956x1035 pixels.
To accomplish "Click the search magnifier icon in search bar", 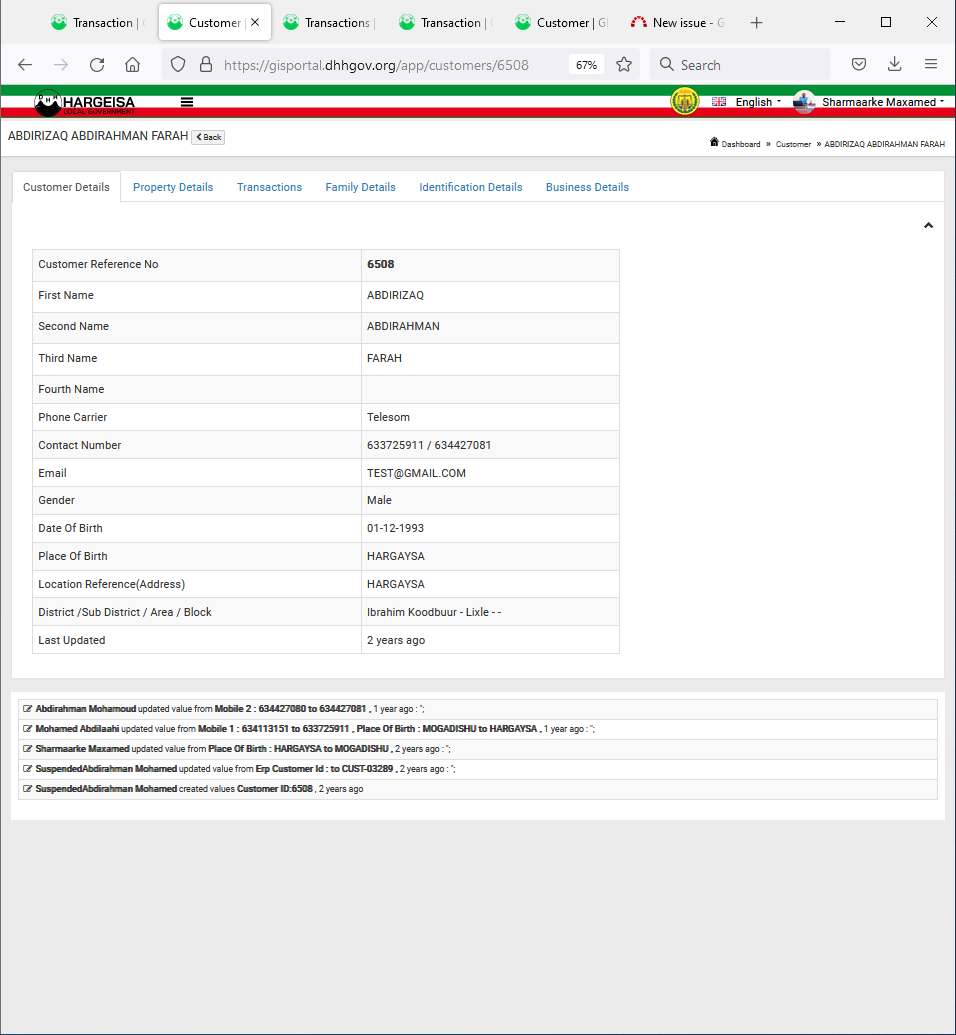I will pos(667,65).
